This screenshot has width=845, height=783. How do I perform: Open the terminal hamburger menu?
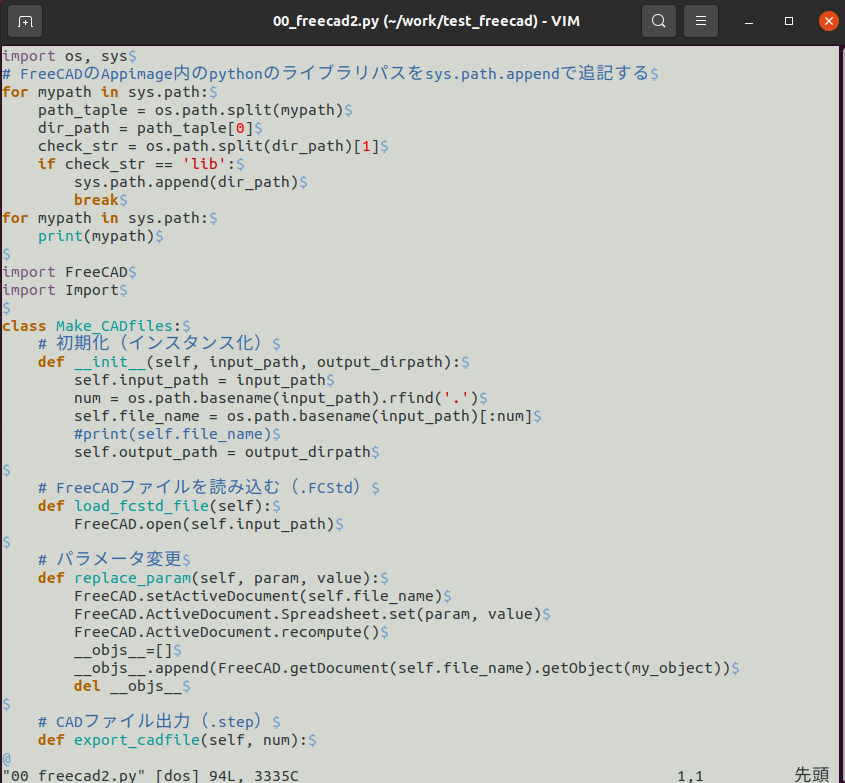click(x=701, y=21)
